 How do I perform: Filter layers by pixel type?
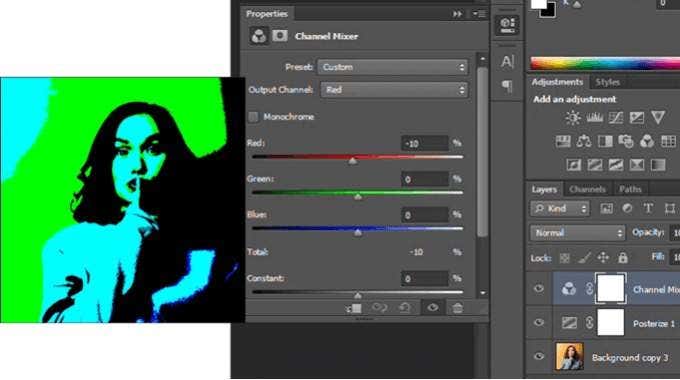click(x=606, y=209)
